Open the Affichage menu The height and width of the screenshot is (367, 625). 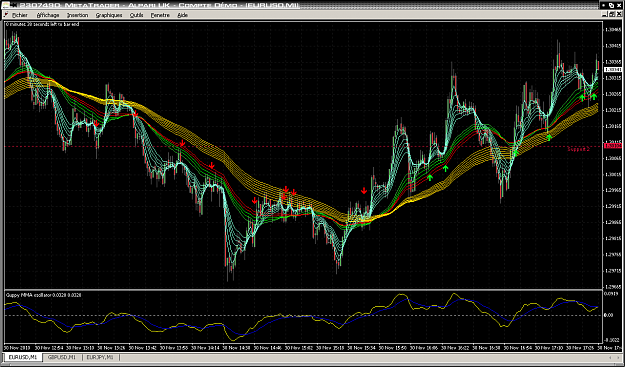click(48, 15)
